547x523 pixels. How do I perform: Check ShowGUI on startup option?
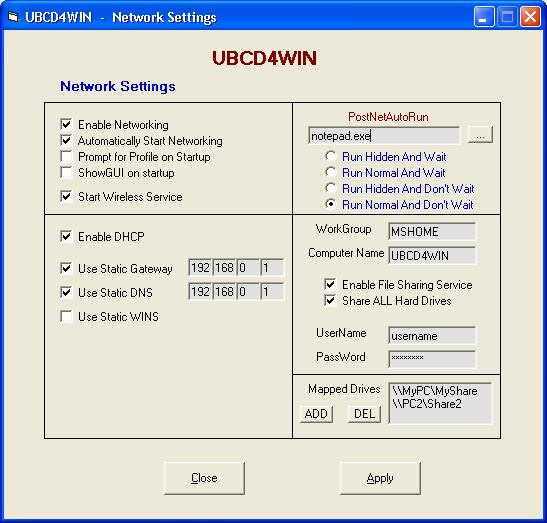click(66, 173)
